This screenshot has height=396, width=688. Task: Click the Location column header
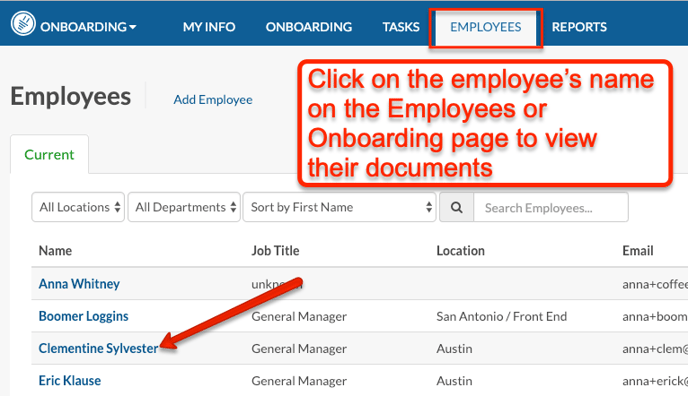tap(460, 251)
